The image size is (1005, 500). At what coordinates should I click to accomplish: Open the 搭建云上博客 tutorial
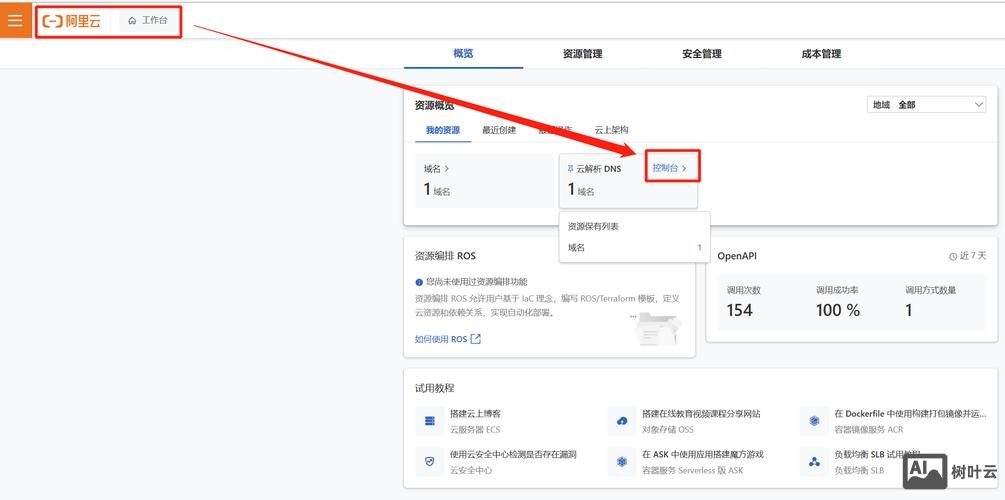coord(475,414)
